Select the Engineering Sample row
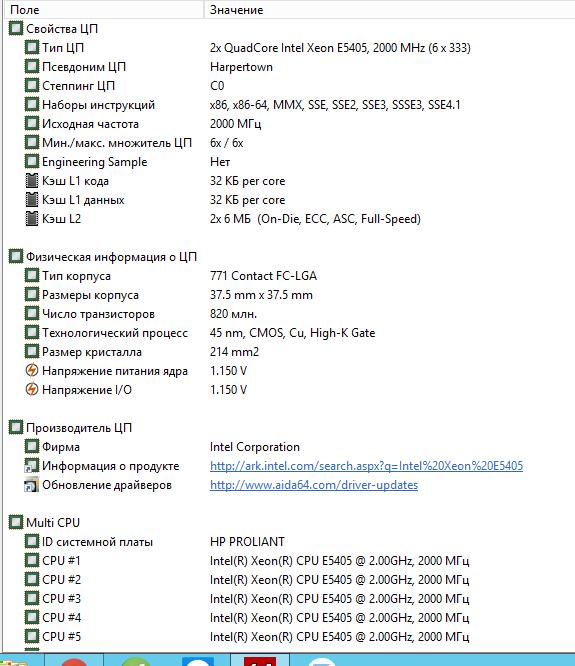 290,162
